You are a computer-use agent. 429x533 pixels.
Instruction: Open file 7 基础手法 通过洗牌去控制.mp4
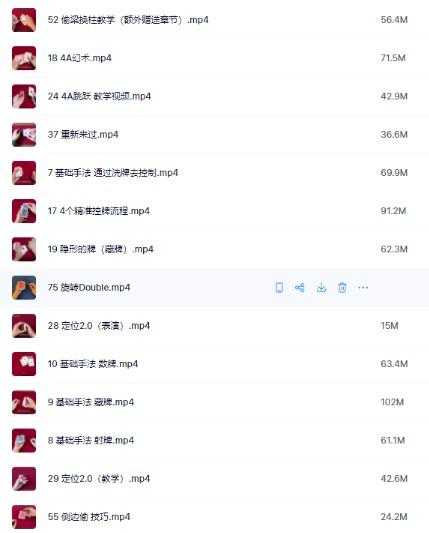[113, 173]
